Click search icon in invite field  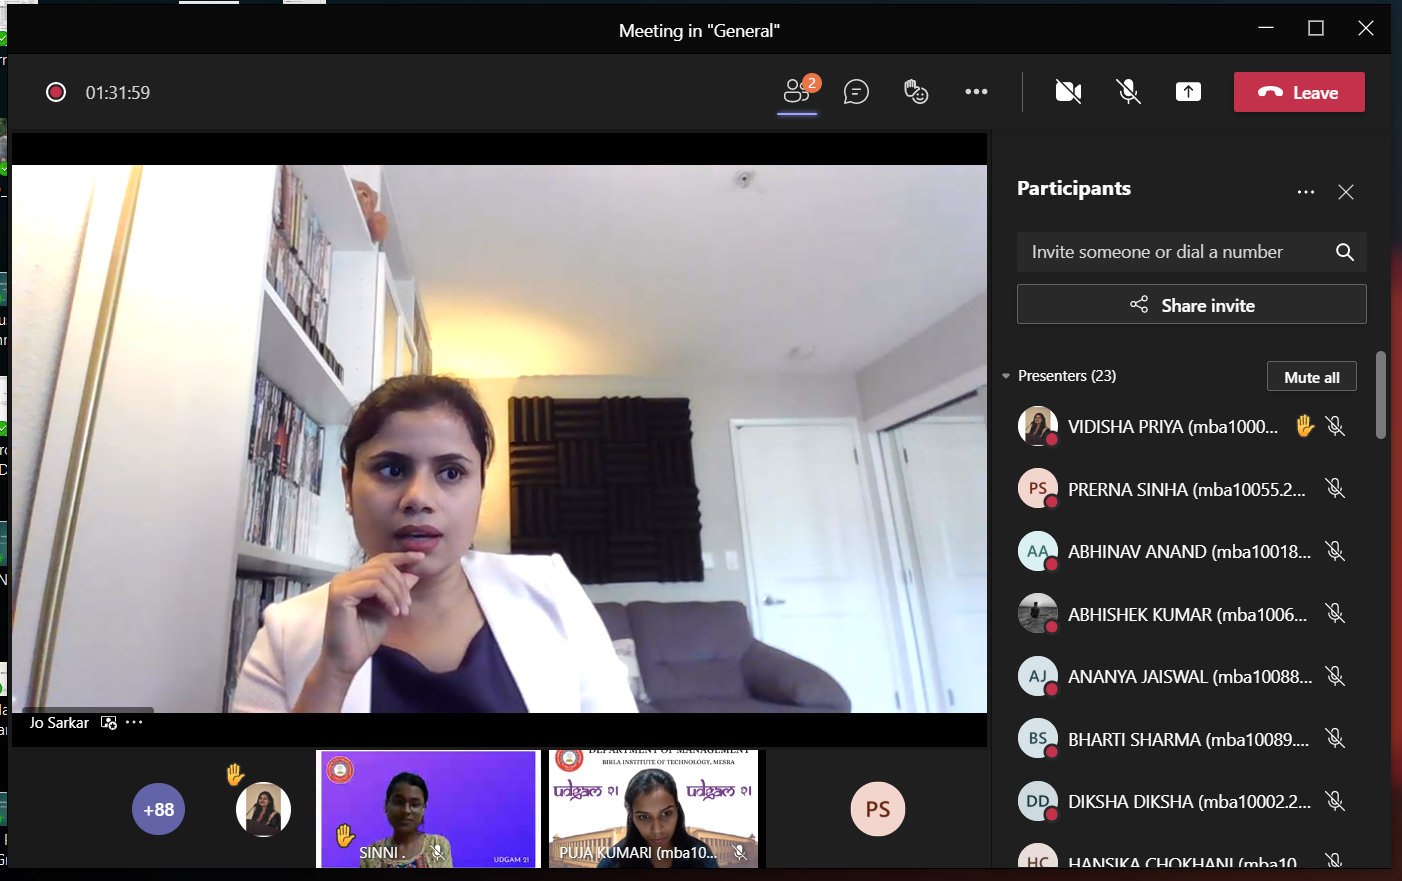pos(1345,252)
